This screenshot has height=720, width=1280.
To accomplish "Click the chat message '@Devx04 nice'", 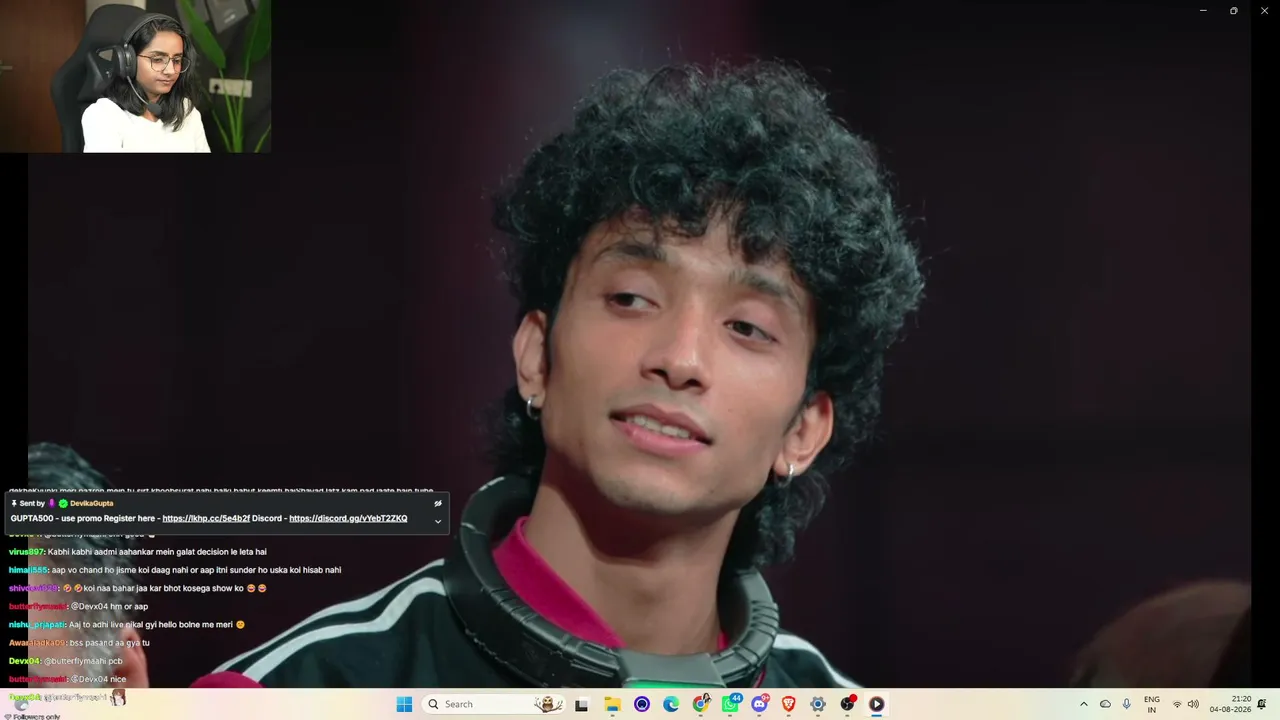I will click(x=98, y=679).
